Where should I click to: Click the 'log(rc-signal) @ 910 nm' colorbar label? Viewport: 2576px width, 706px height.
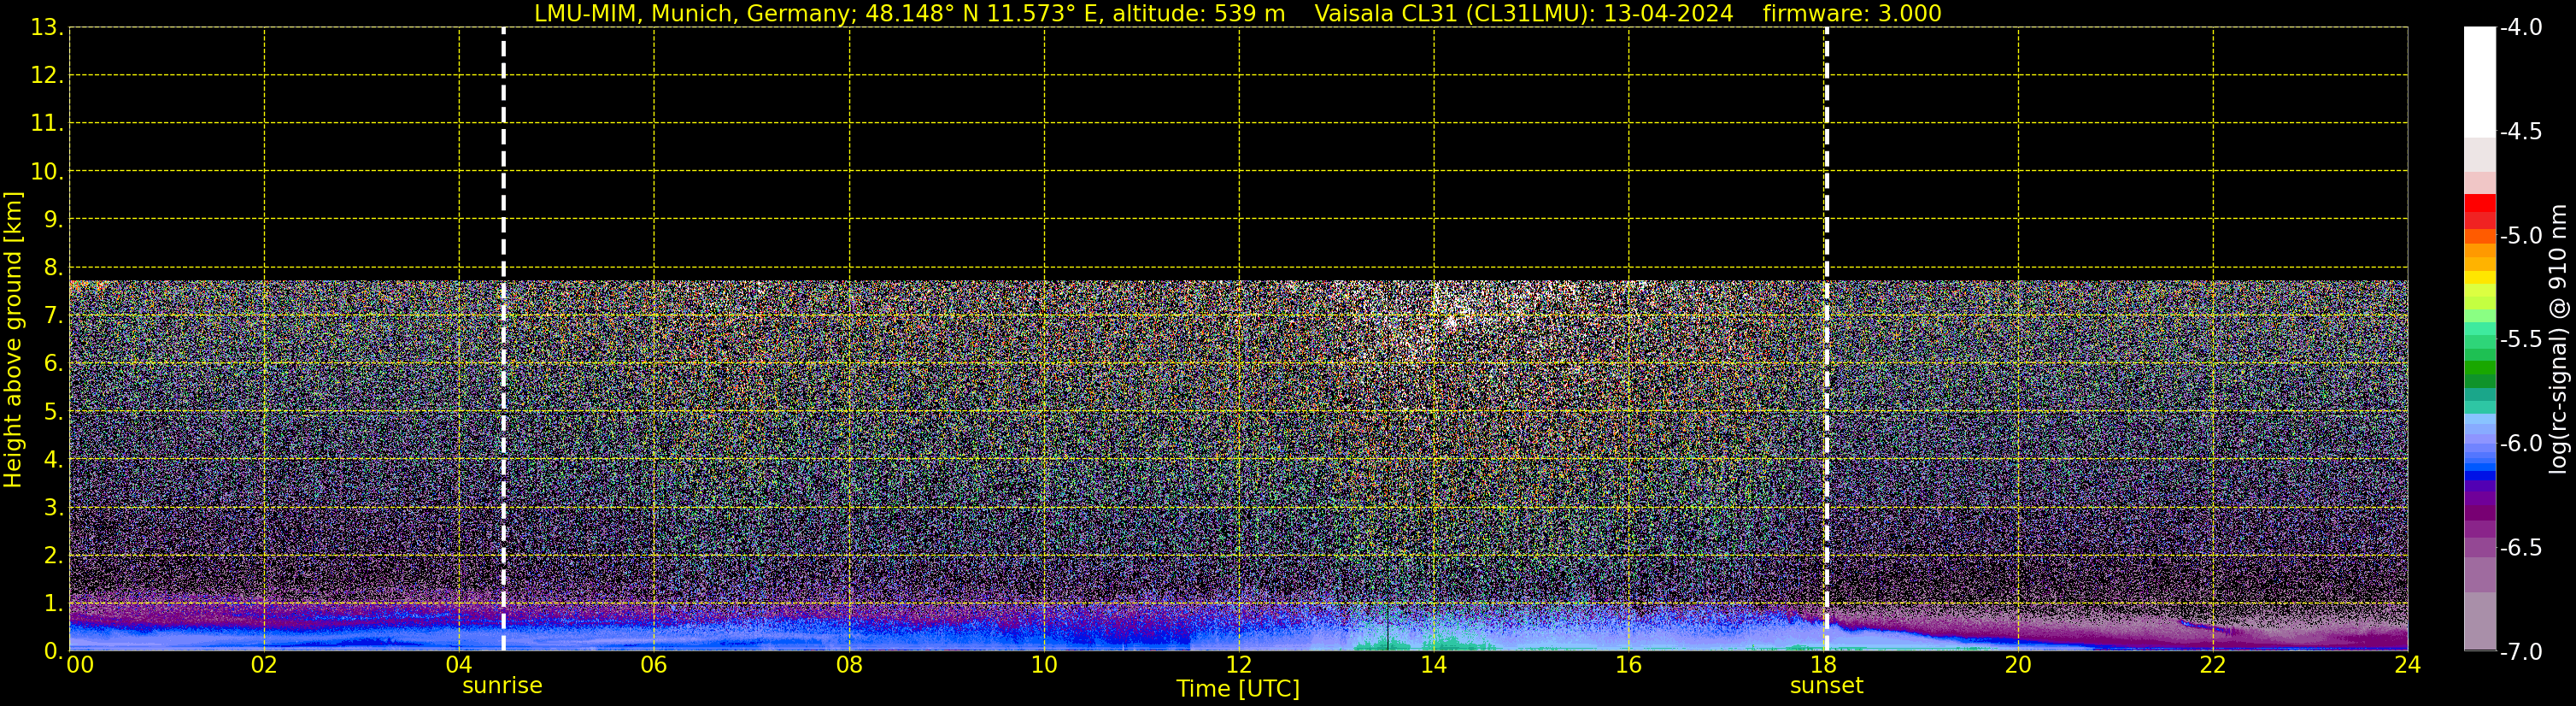(2558, 340)
